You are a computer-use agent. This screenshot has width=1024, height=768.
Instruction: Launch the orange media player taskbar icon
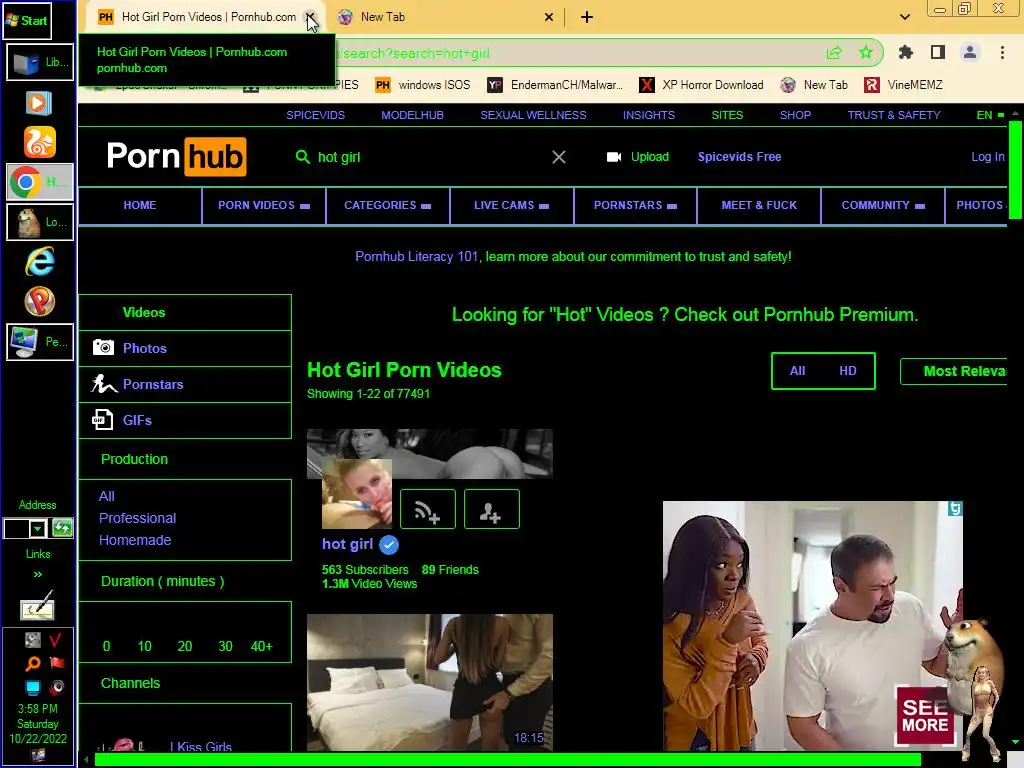(39, 103)
